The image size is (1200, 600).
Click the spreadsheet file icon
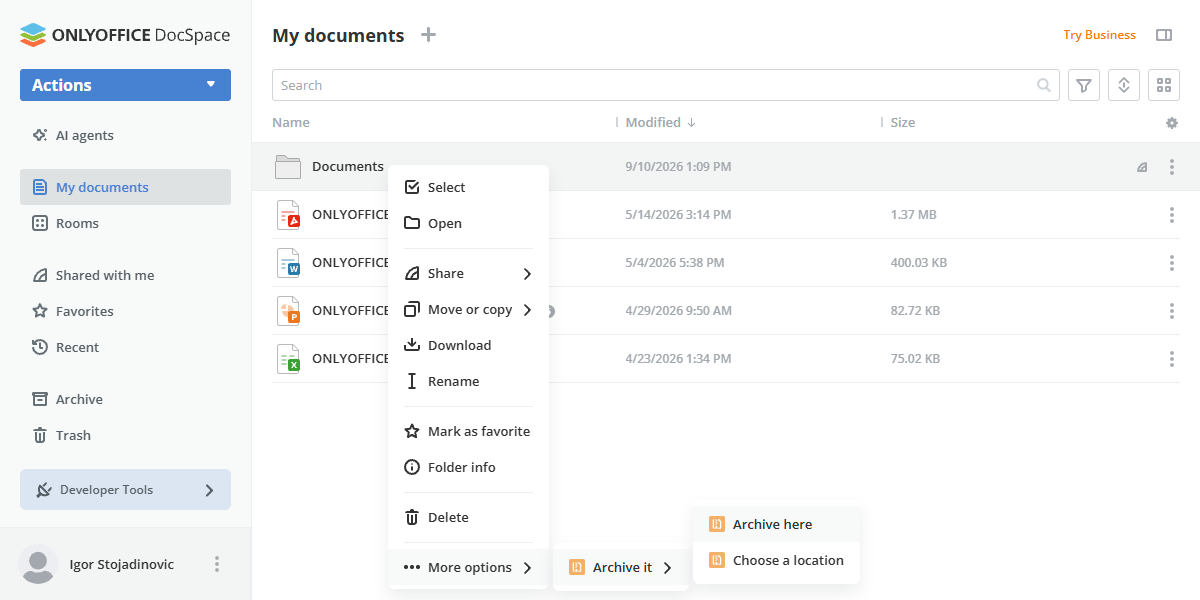tap(288, 359)
